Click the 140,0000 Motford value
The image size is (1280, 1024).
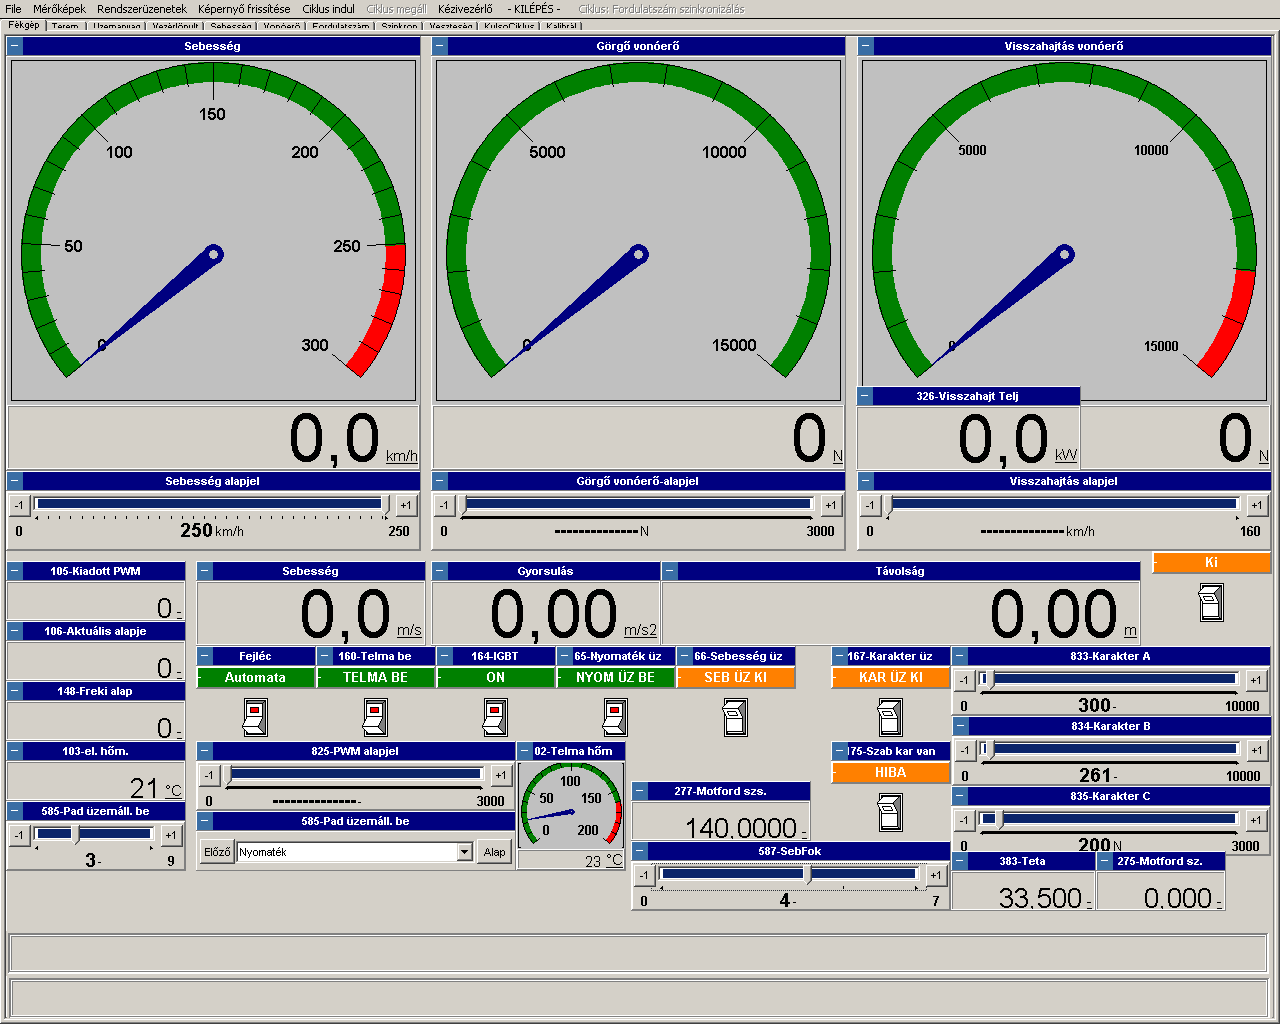(741, 828)
